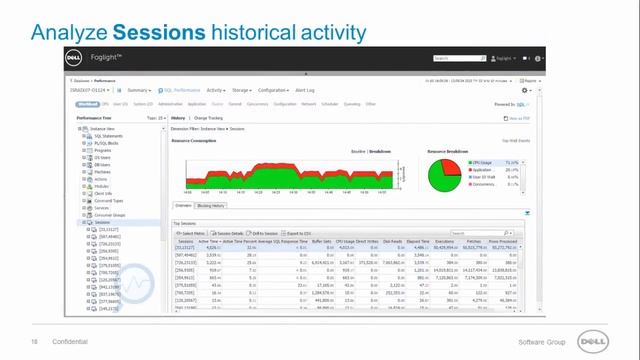Click the collapse arrows icon above Top Sessions
The width and height of the screenshot is (640, 360).
[527, 213]
